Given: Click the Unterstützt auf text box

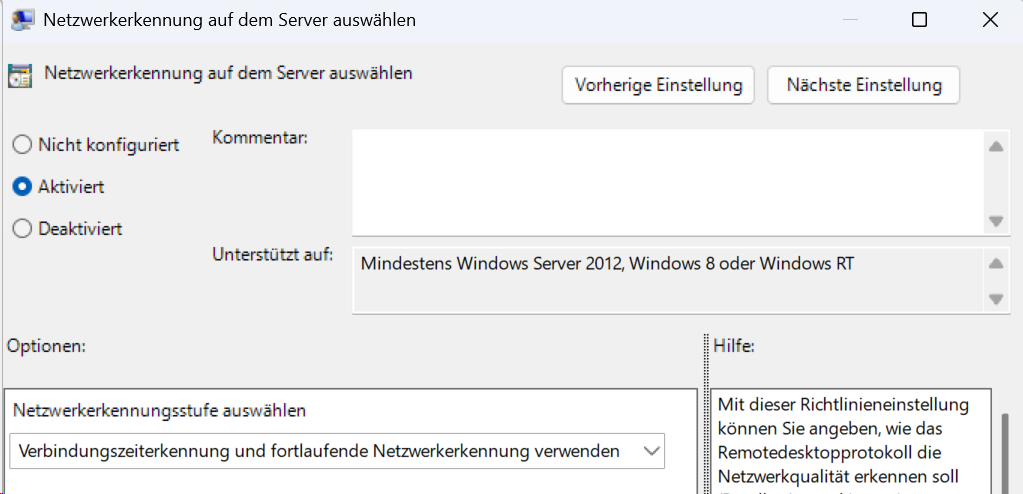Looking at the screenshot, I should [666, 280].
